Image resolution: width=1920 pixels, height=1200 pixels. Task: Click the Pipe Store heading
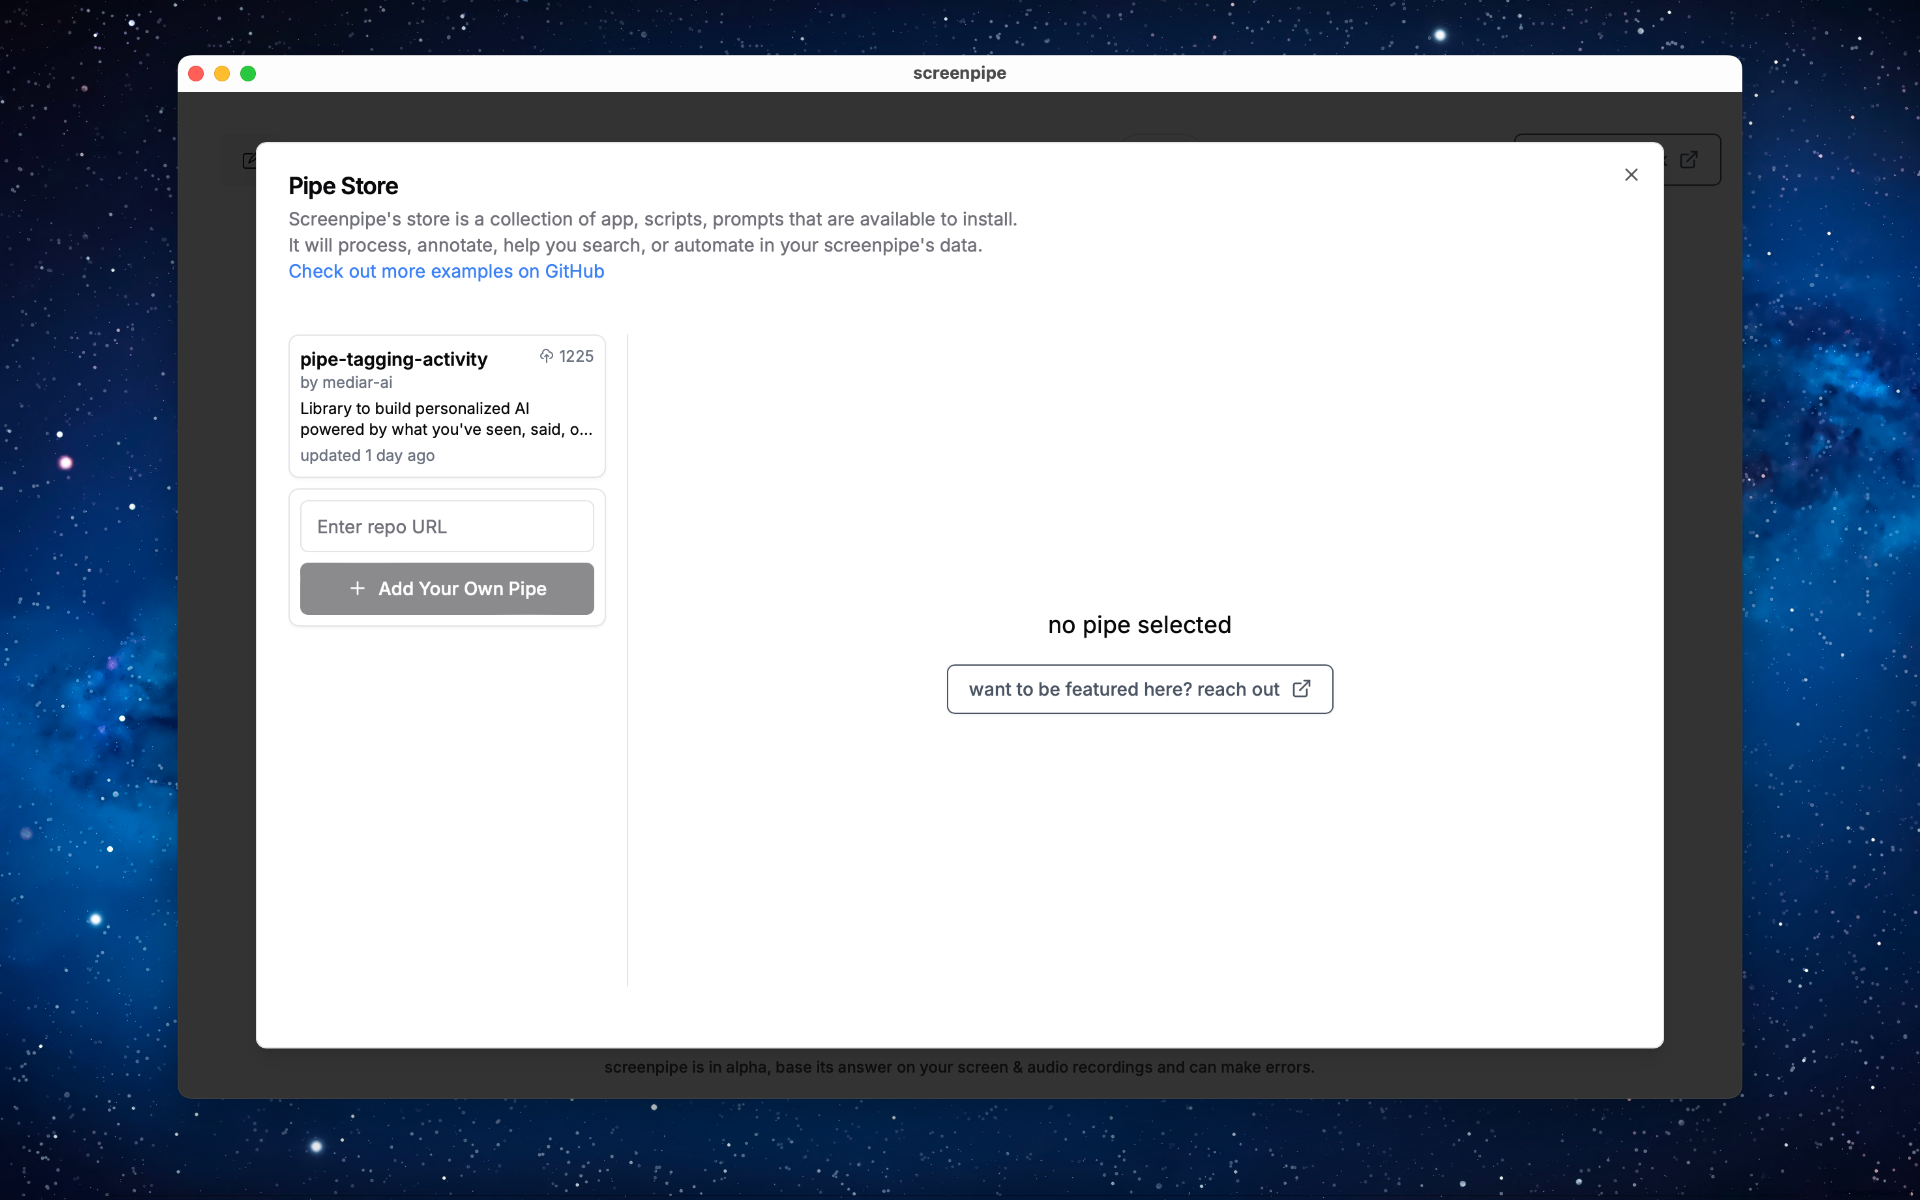[343, 186]
